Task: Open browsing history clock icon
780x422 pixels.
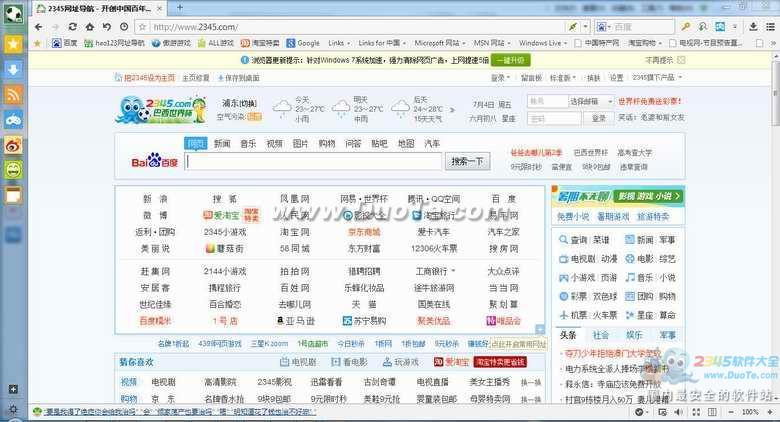Action: (x=124, y=27)
